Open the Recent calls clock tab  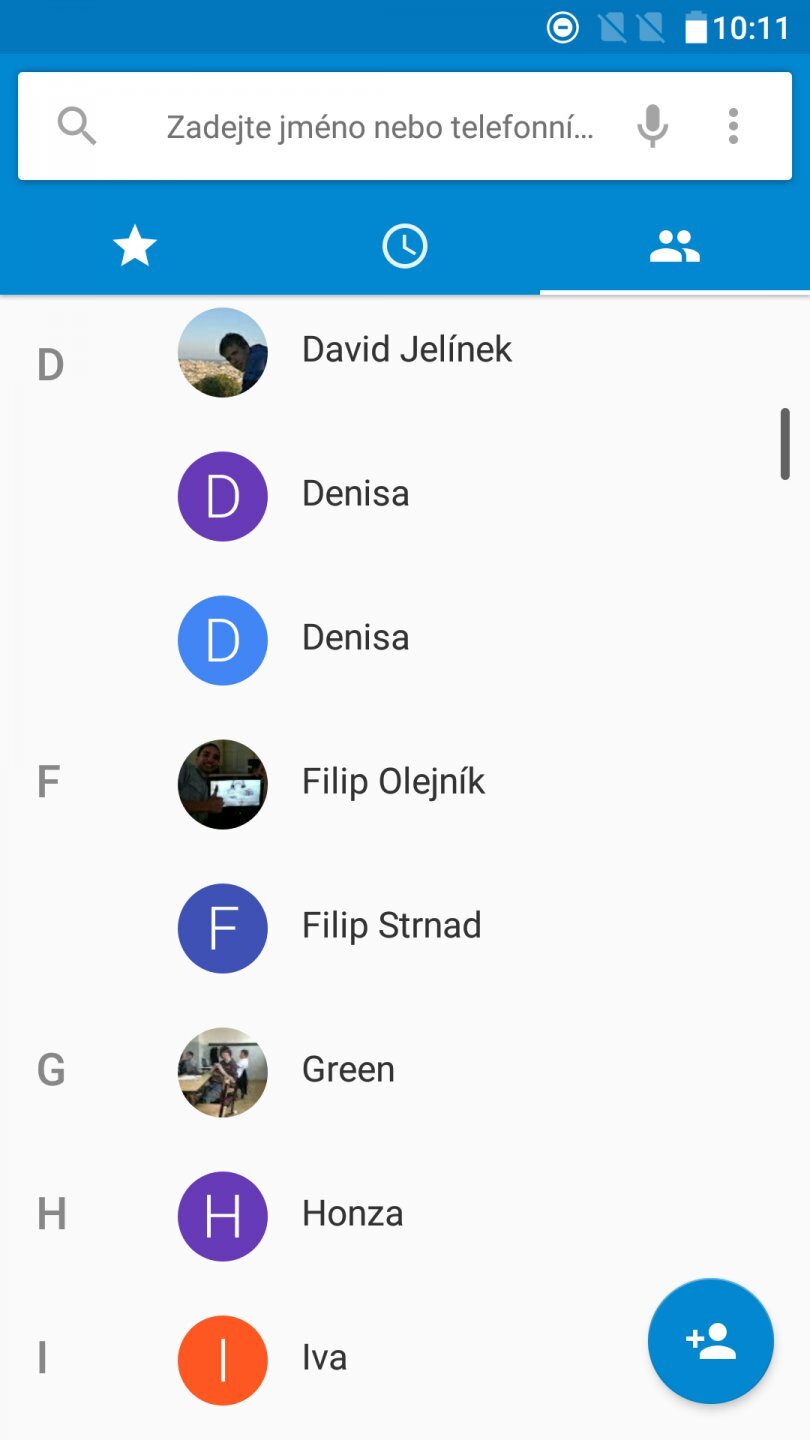[405, 246]
